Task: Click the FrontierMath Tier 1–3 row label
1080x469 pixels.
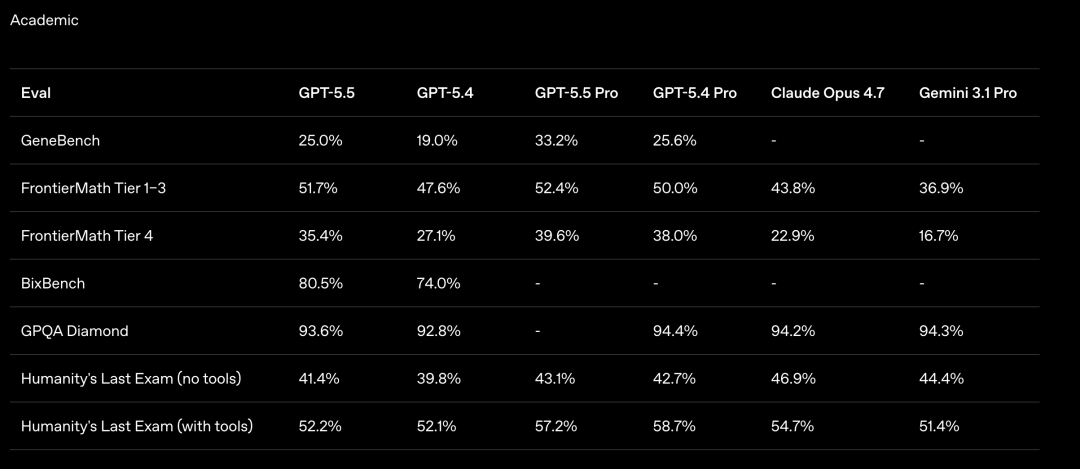Action: tap(91, 188)
